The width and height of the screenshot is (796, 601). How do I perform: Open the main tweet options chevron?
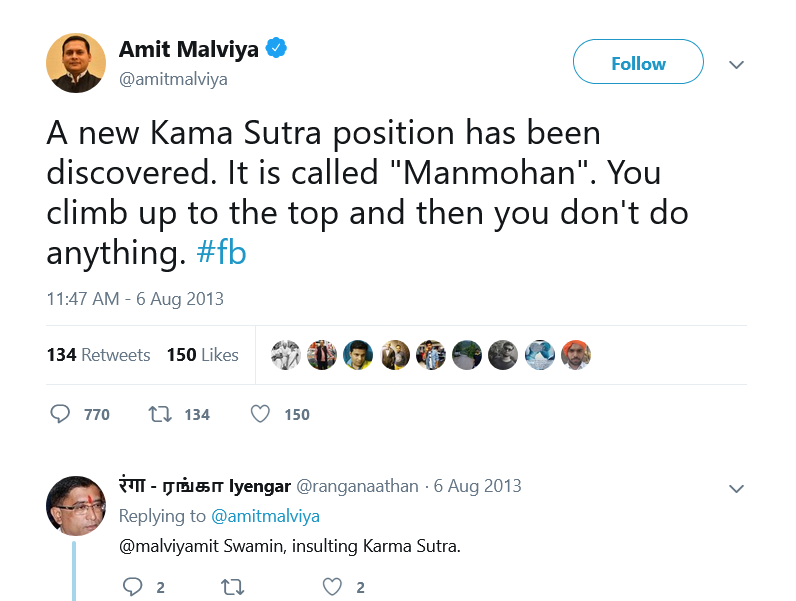click(736, 64)
